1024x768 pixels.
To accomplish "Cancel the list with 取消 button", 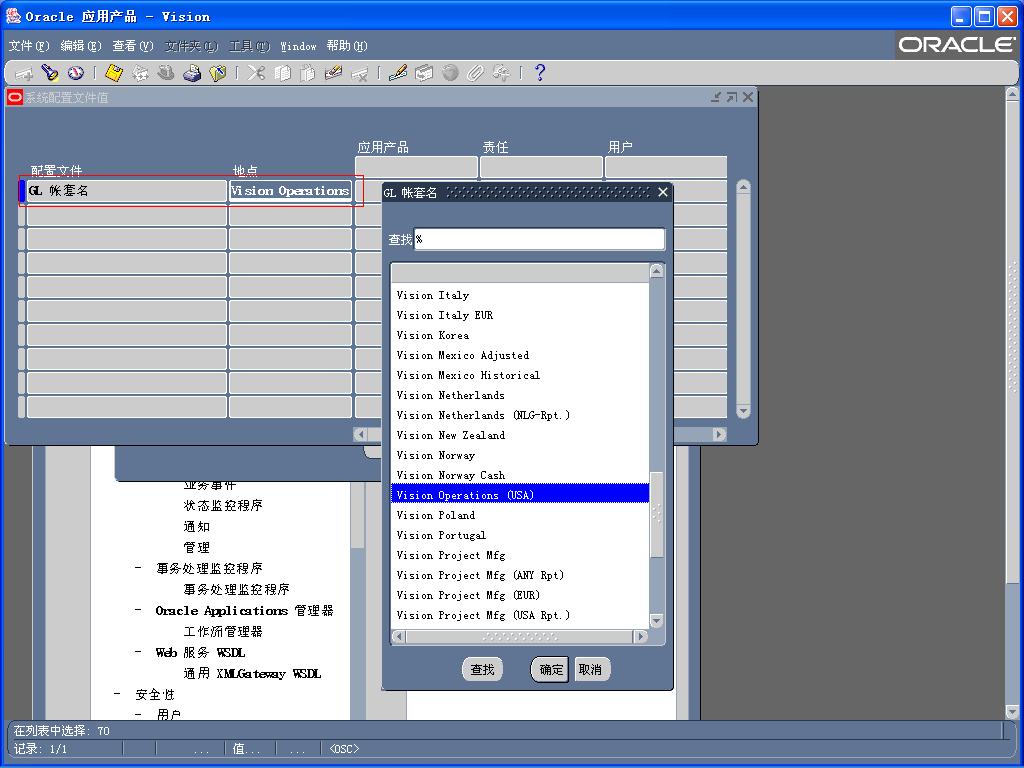I will click(591, 669).
